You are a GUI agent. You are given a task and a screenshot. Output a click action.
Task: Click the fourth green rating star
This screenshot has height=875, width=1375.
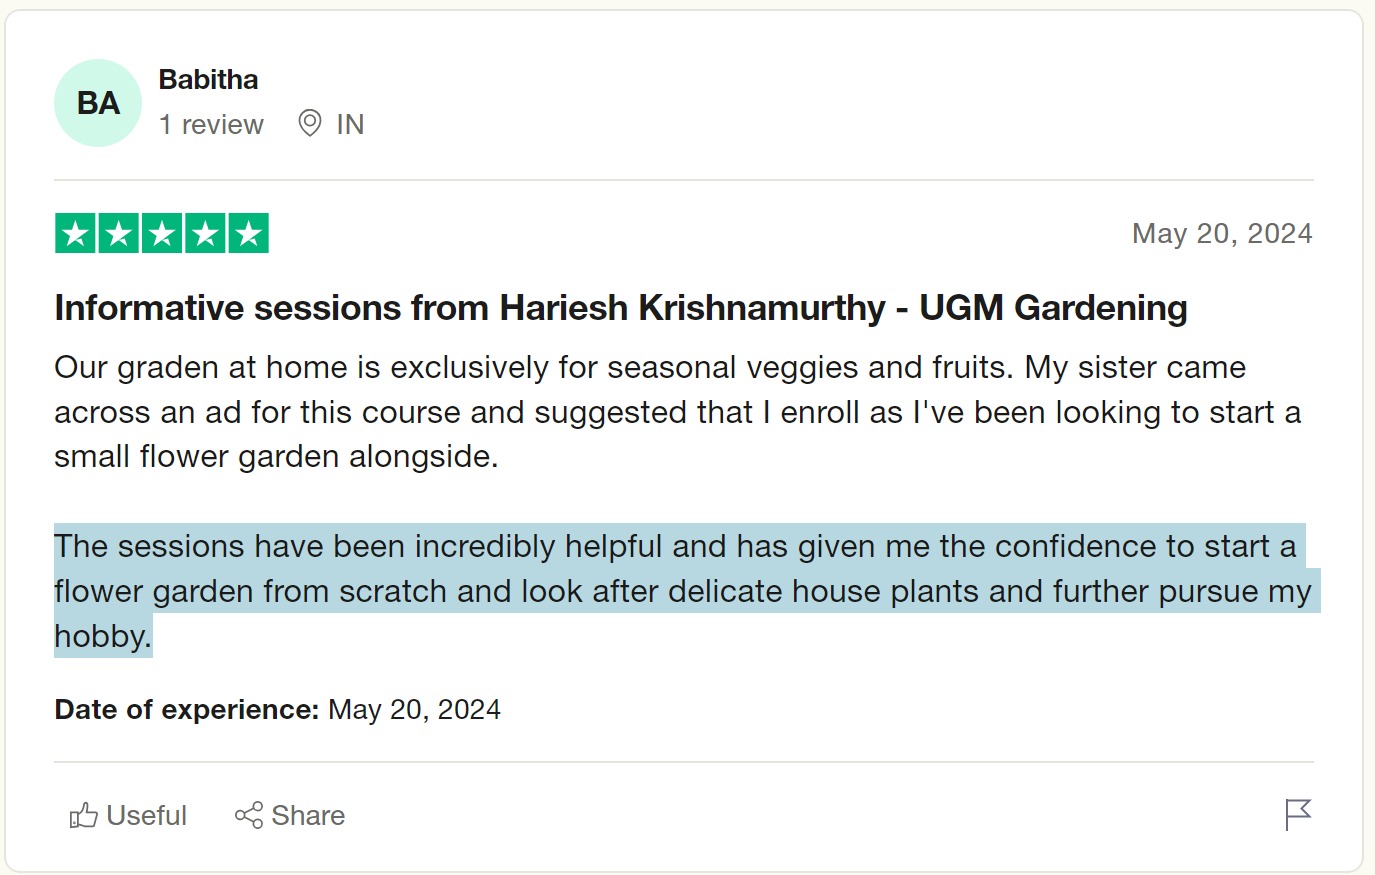(x=205, y=234)
